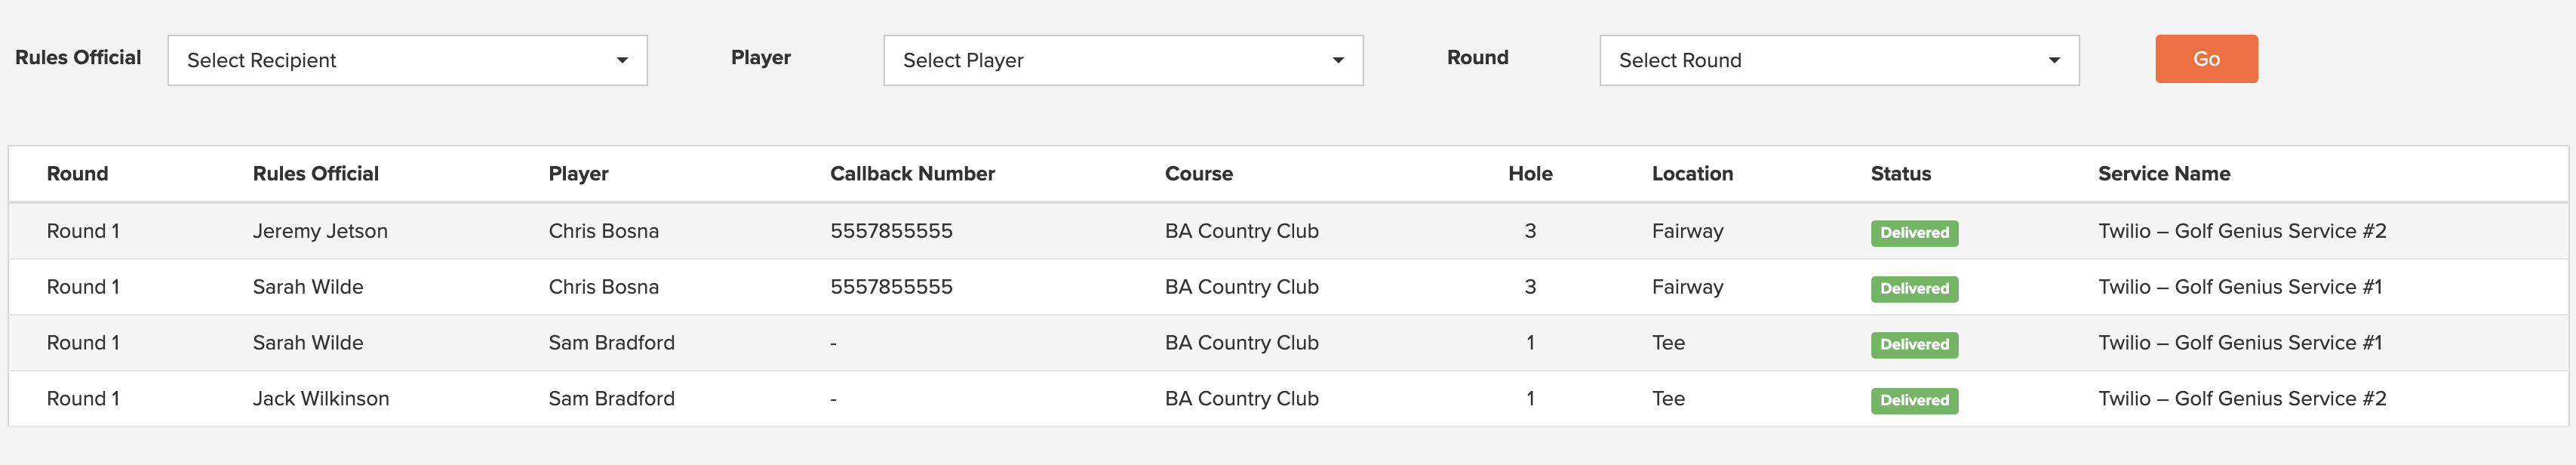Image resolution: width=2576 pixels, height=465 pixels.
Task: Select the Jeremy Jetson rules official cell
Action: click(x=320, y=231)
